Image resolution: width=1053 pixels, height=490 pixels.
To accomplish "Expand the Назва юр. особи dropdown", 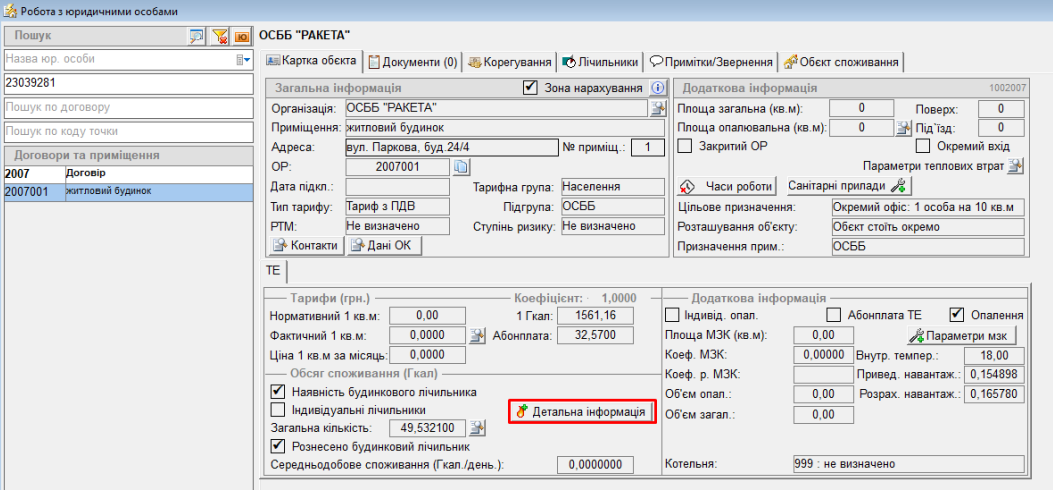I will (x=243, y=60).
